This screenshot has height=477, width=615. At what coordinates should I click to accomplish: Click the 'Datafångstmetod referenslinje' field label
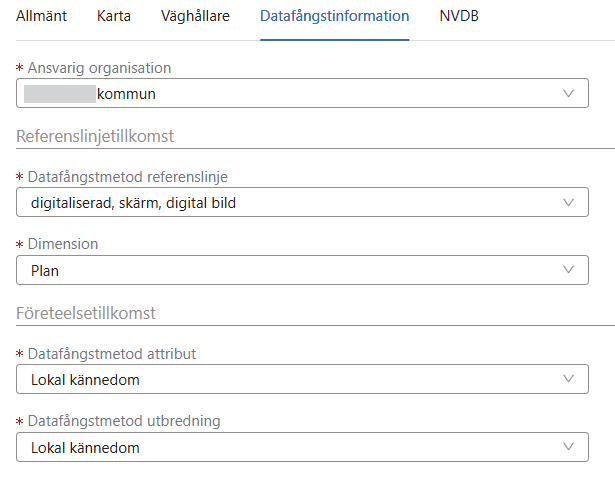pyautogui.click(x=127, y=177)
